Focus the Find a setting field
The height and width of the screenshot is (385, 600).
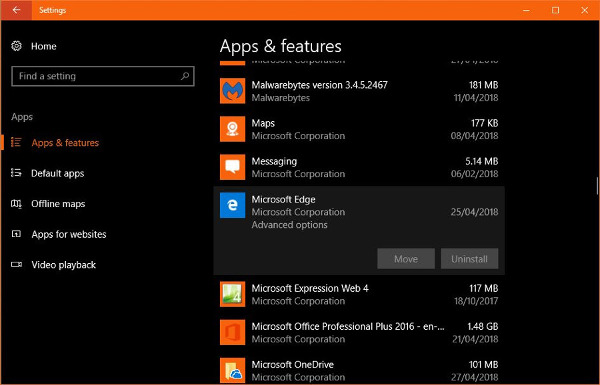coord(103,76)
